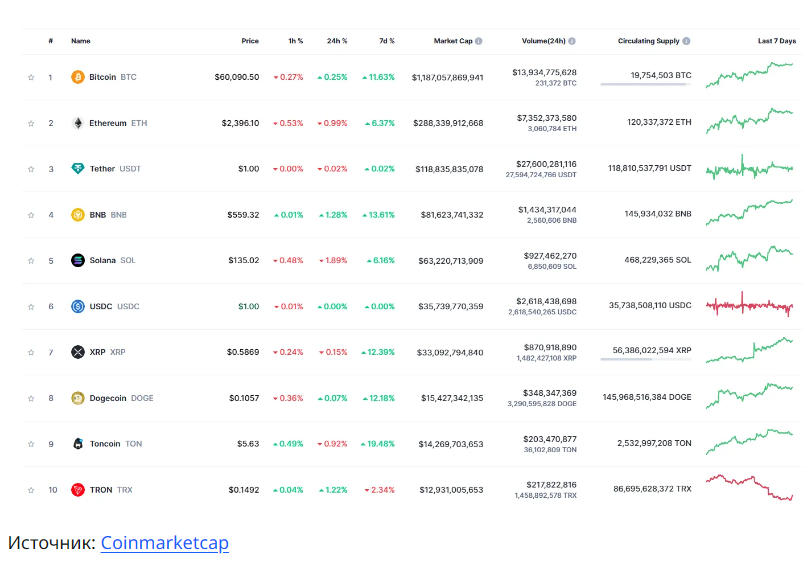Viewport: 812px width, 568px height.
Task: Star Tether to add to watchlist
Action: [x=31, y=169]
